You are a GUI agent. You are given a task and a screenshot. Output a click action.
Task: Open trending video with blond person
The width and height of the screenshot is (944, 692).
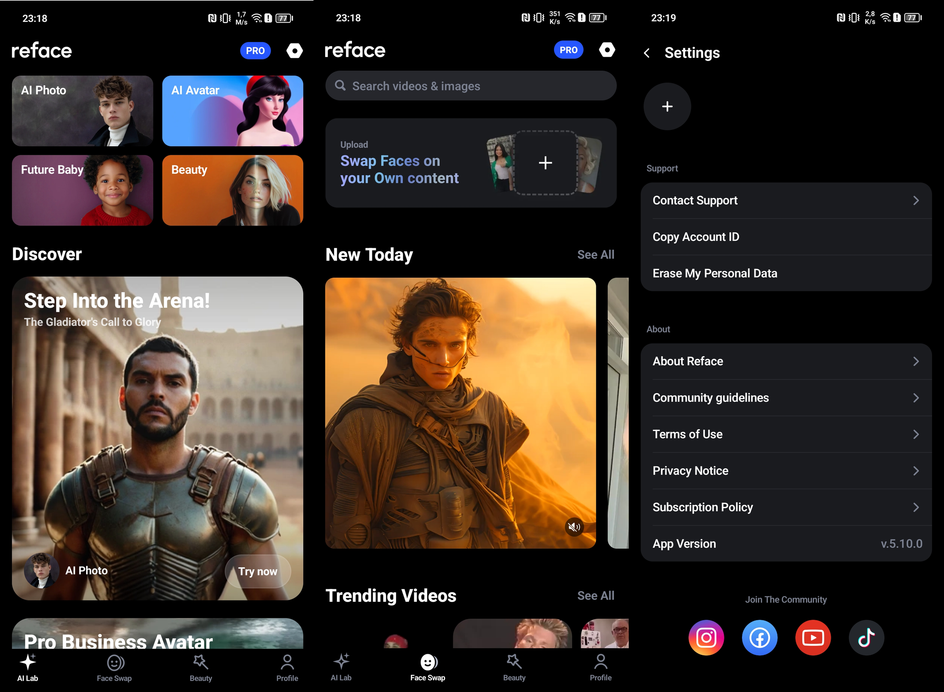(x=512, y=634)
